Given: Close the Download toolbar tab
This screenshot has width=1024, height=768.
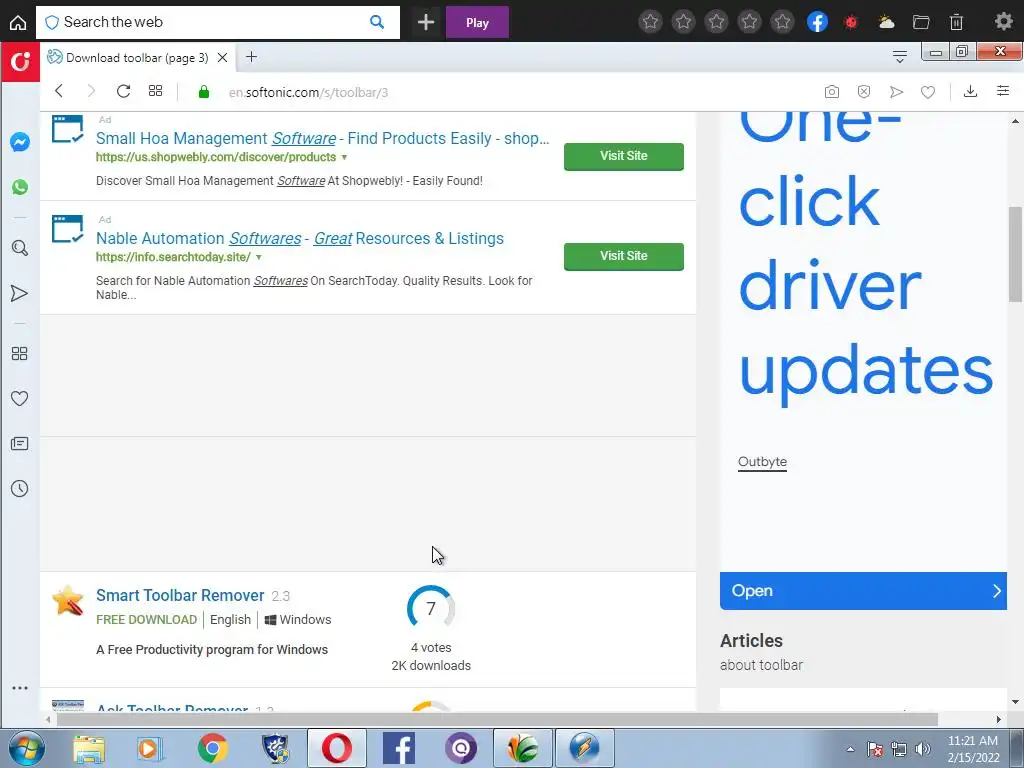Looking at the screenshot, I should [222, 57].
